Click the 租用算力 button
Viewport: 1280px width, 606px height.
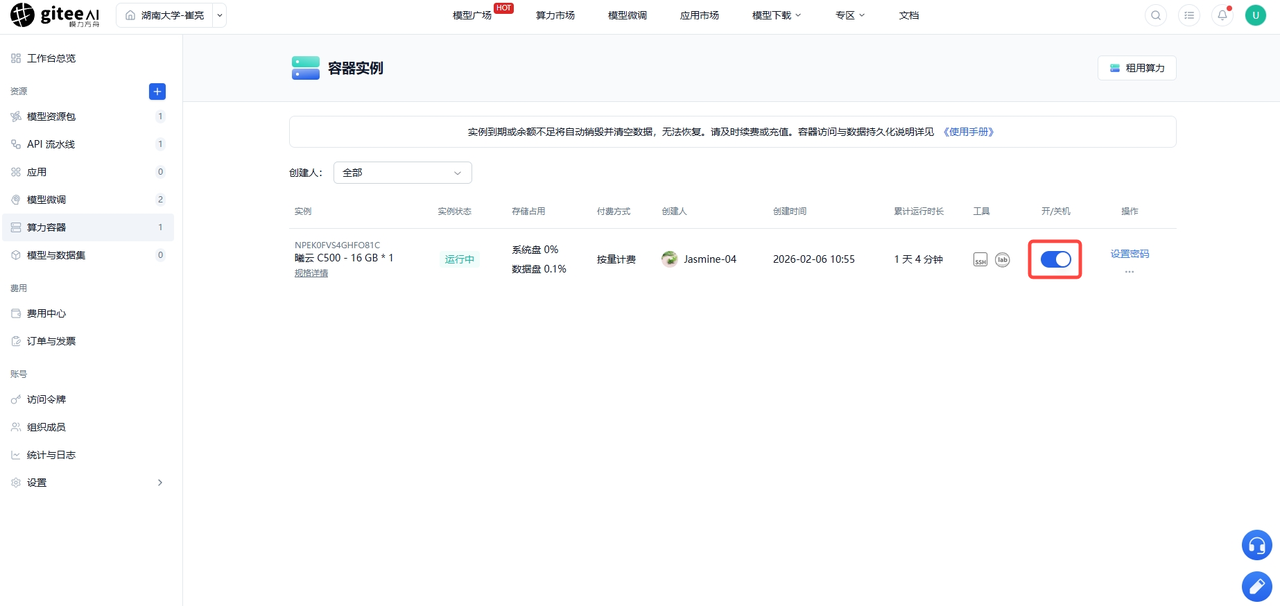(x=1137, y=68)
